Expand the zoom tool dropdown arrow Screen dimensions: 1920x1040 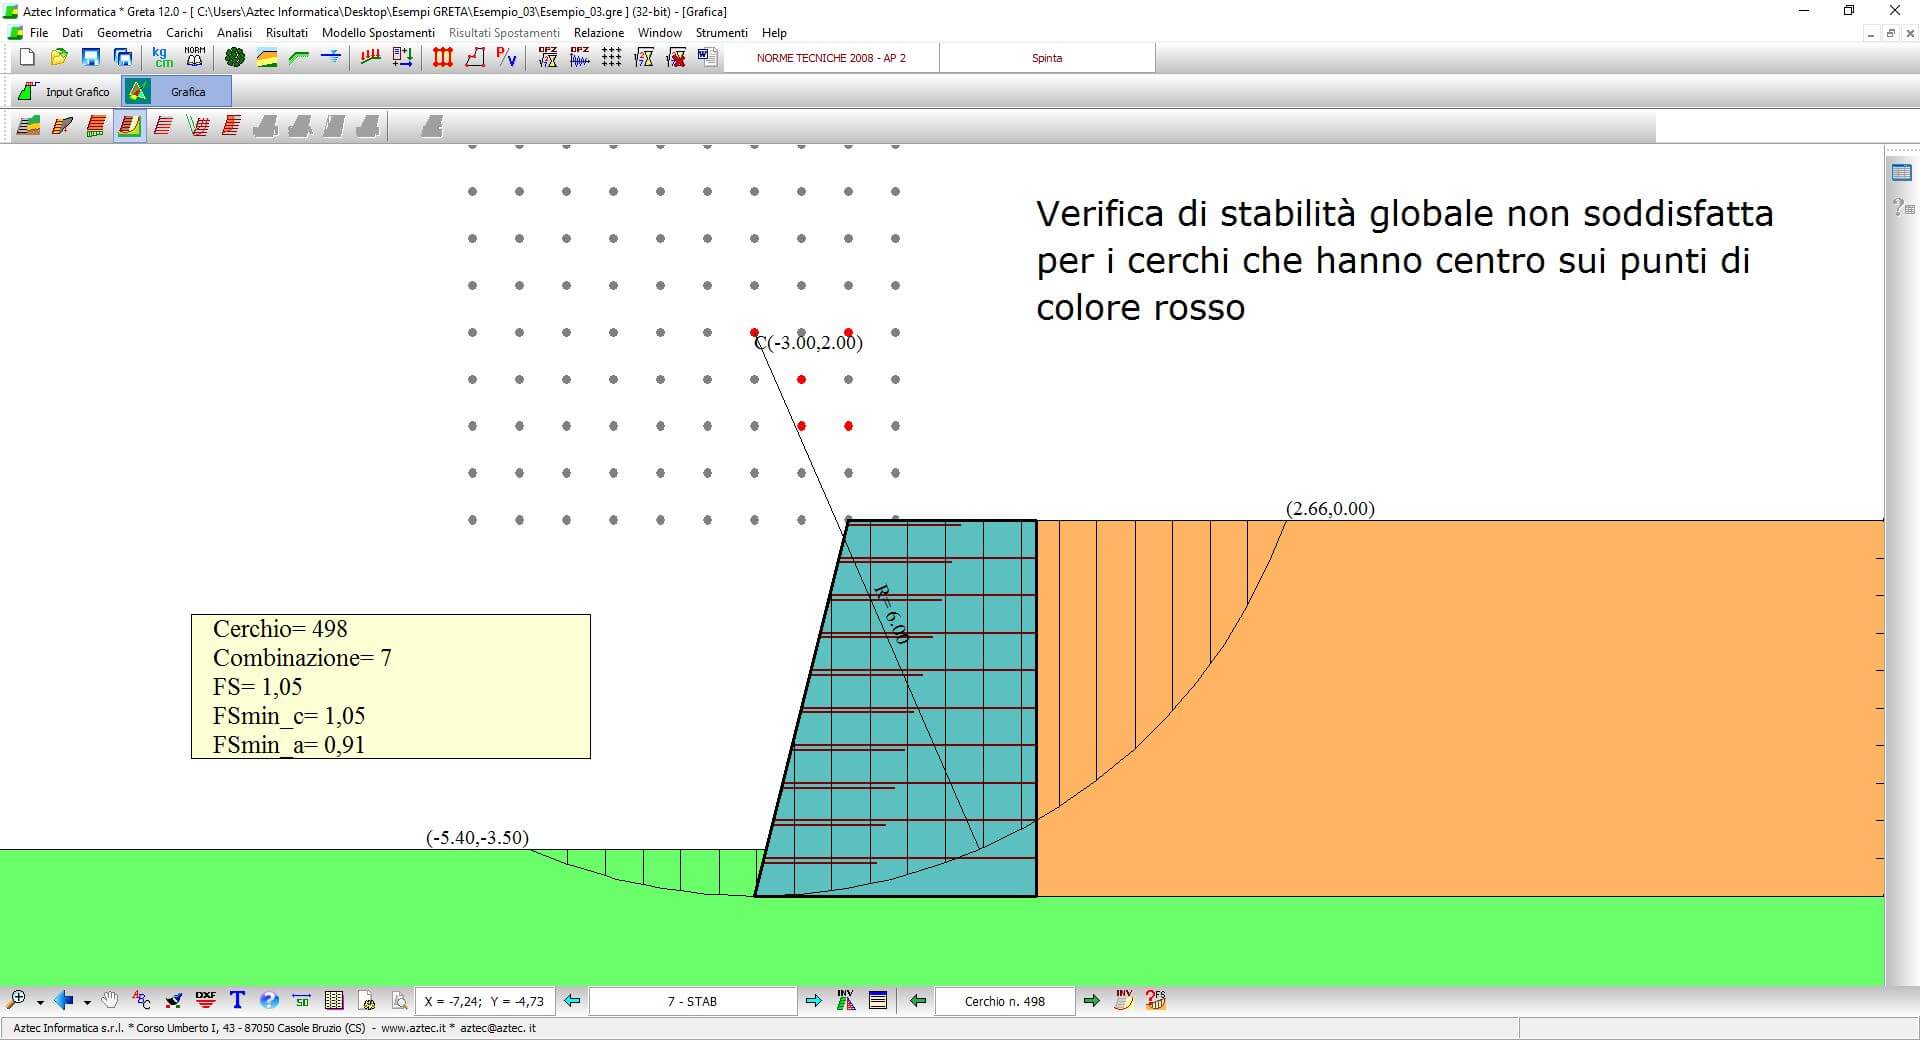[x=40, y=1002]
